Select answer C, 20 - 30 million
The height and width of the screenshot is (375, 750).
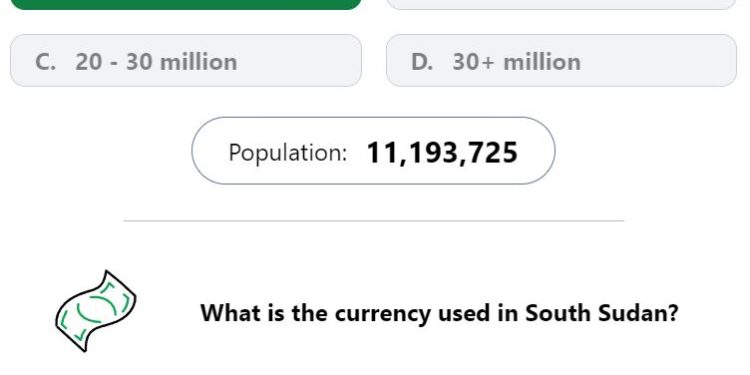tap(186, 60)
